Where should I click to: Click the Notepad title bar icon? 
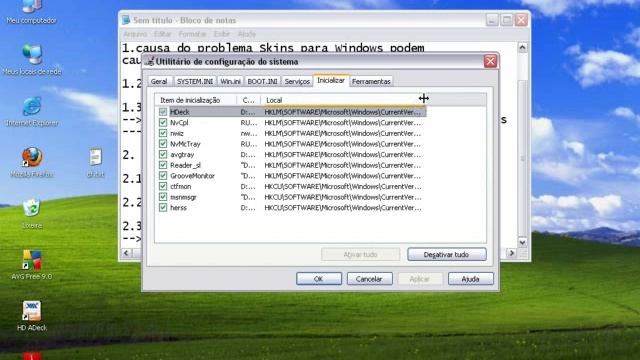126,20
